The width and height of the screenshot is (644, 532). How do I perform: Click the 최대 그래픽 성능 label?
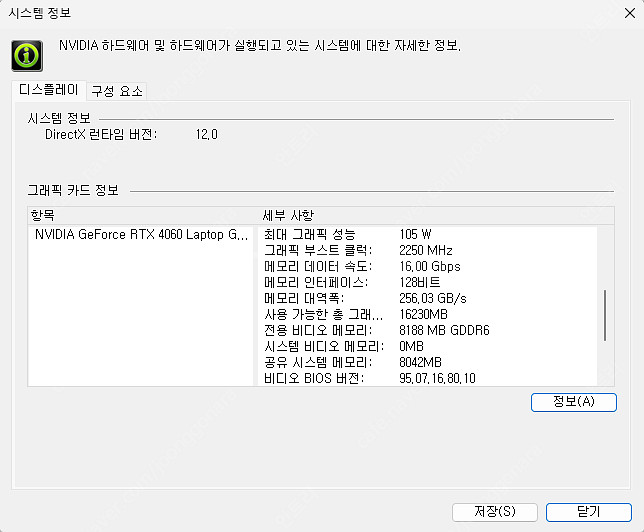(x=310, y=235)
